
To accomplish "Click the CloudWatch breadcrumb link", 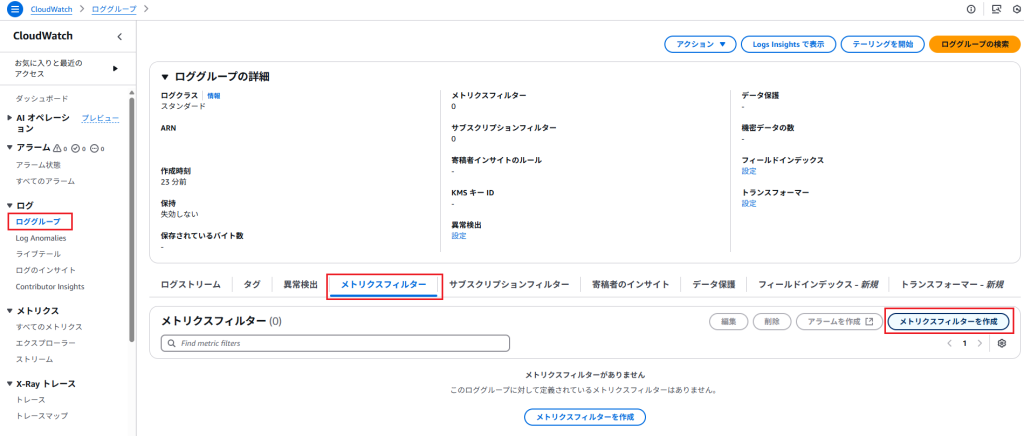I will coord(51,9).
